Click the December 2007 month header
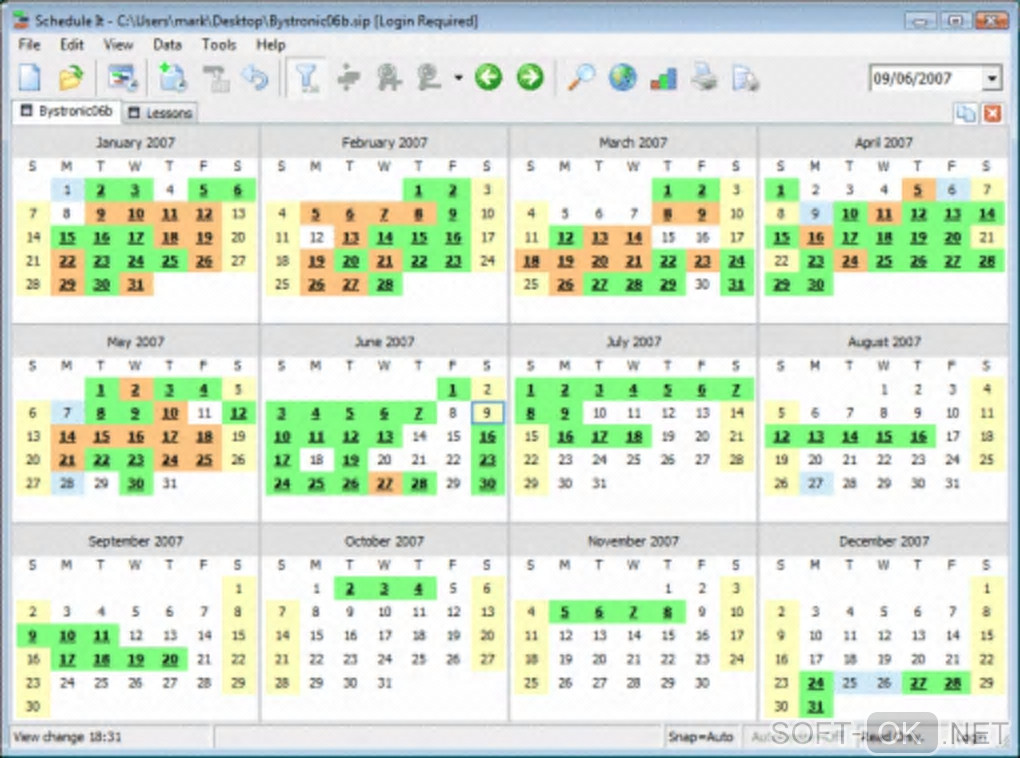 (x=883, y=541)
